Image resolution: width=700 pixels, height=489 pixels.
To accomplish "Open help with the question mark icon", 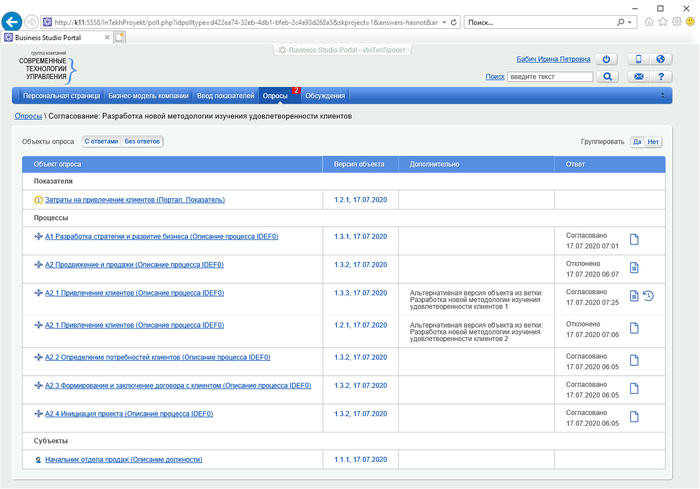I will point(660,77).
